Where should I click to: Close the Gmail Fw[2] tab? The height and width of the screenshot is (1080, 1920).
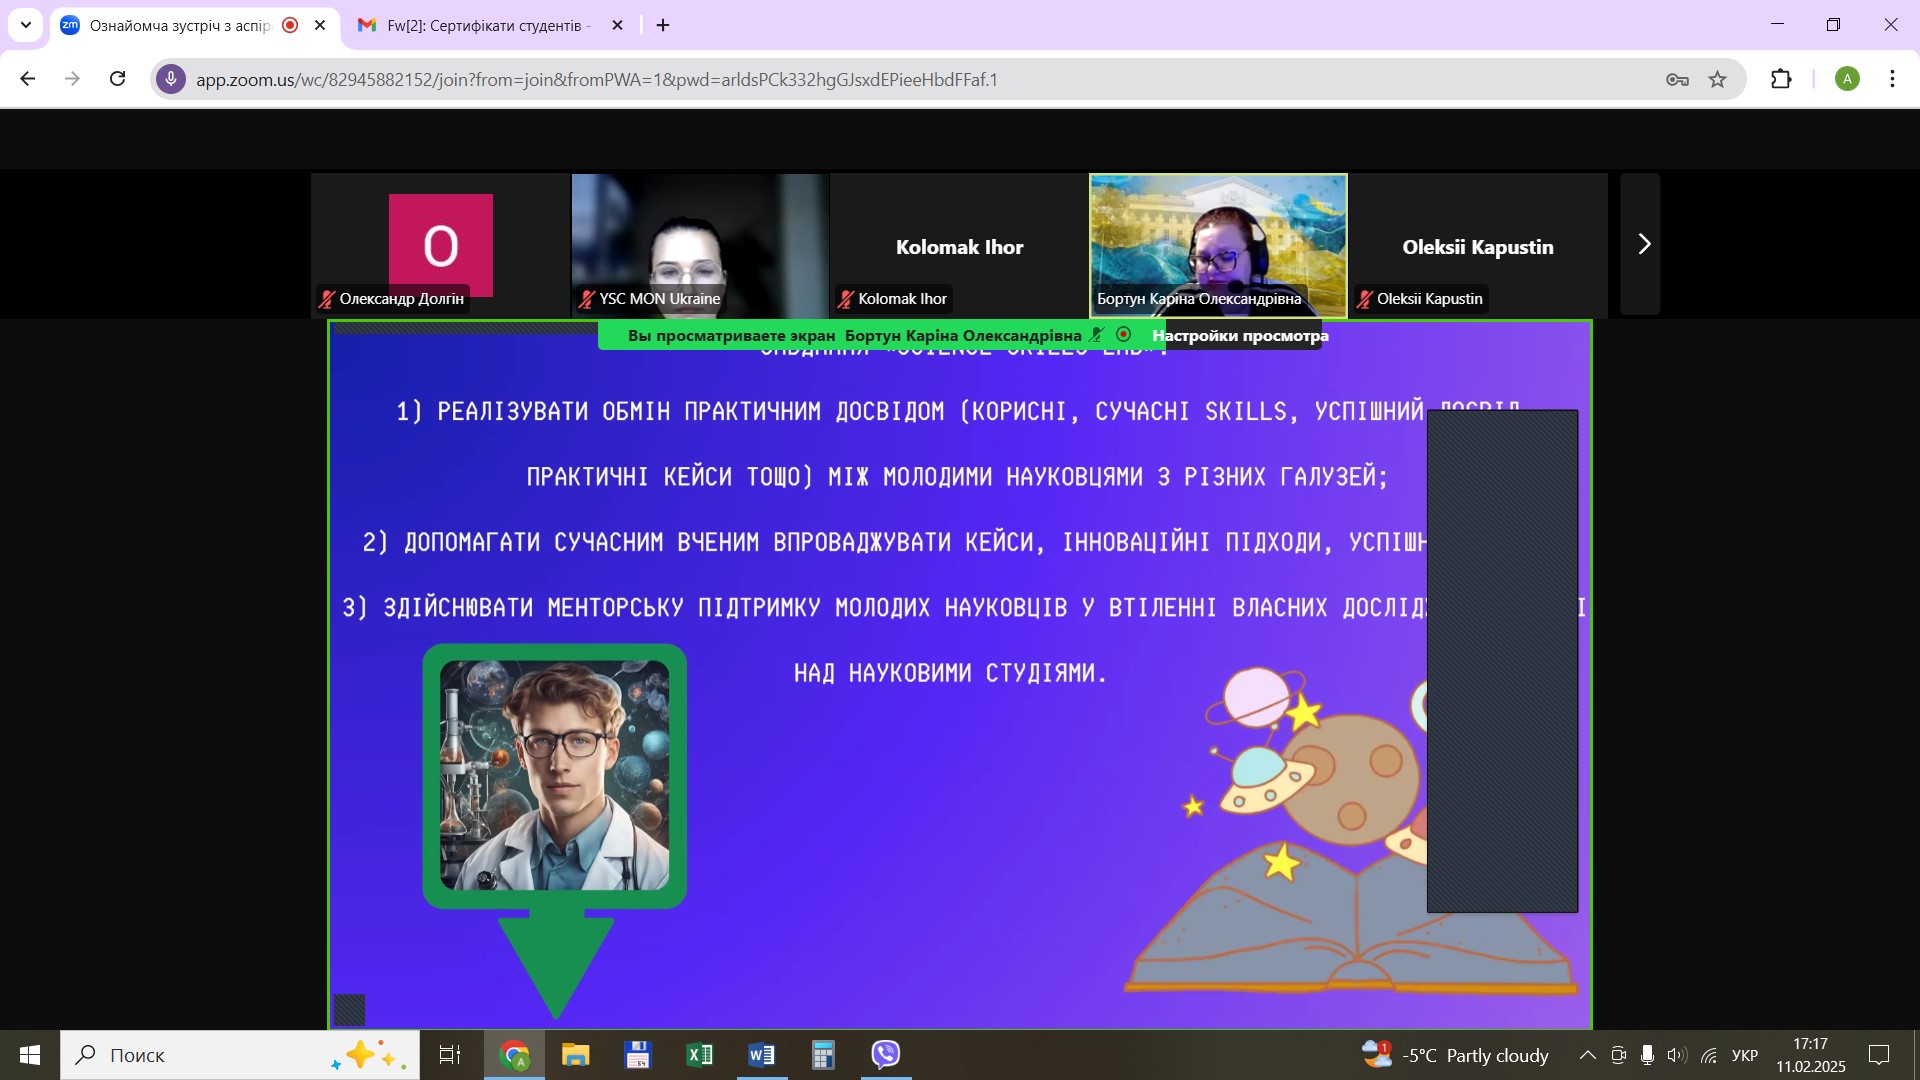click(617, 25)
